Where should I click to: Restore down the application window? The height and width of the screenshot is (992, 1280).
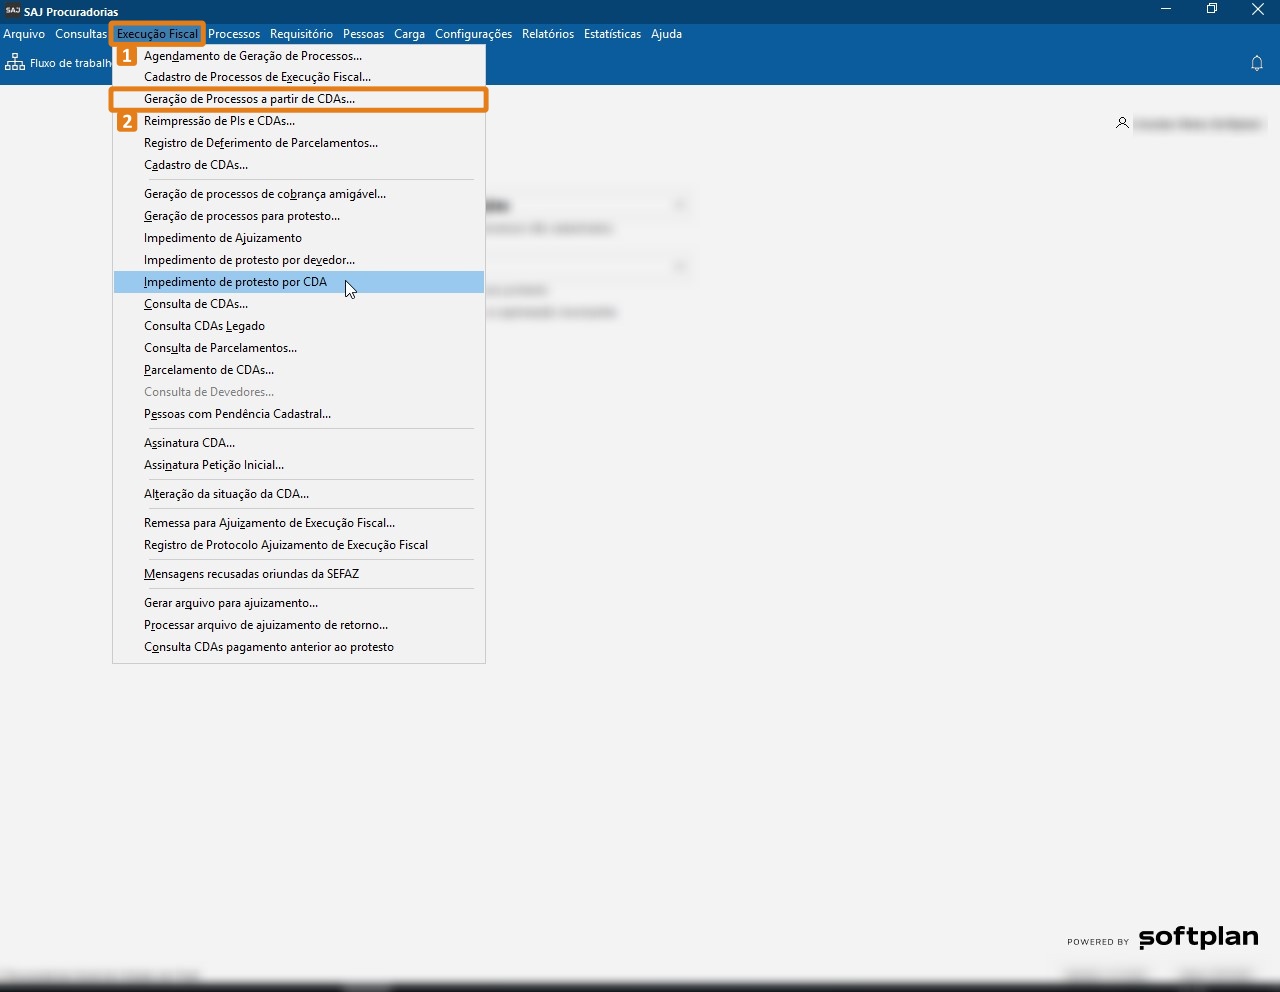(x=1212, y=10)
